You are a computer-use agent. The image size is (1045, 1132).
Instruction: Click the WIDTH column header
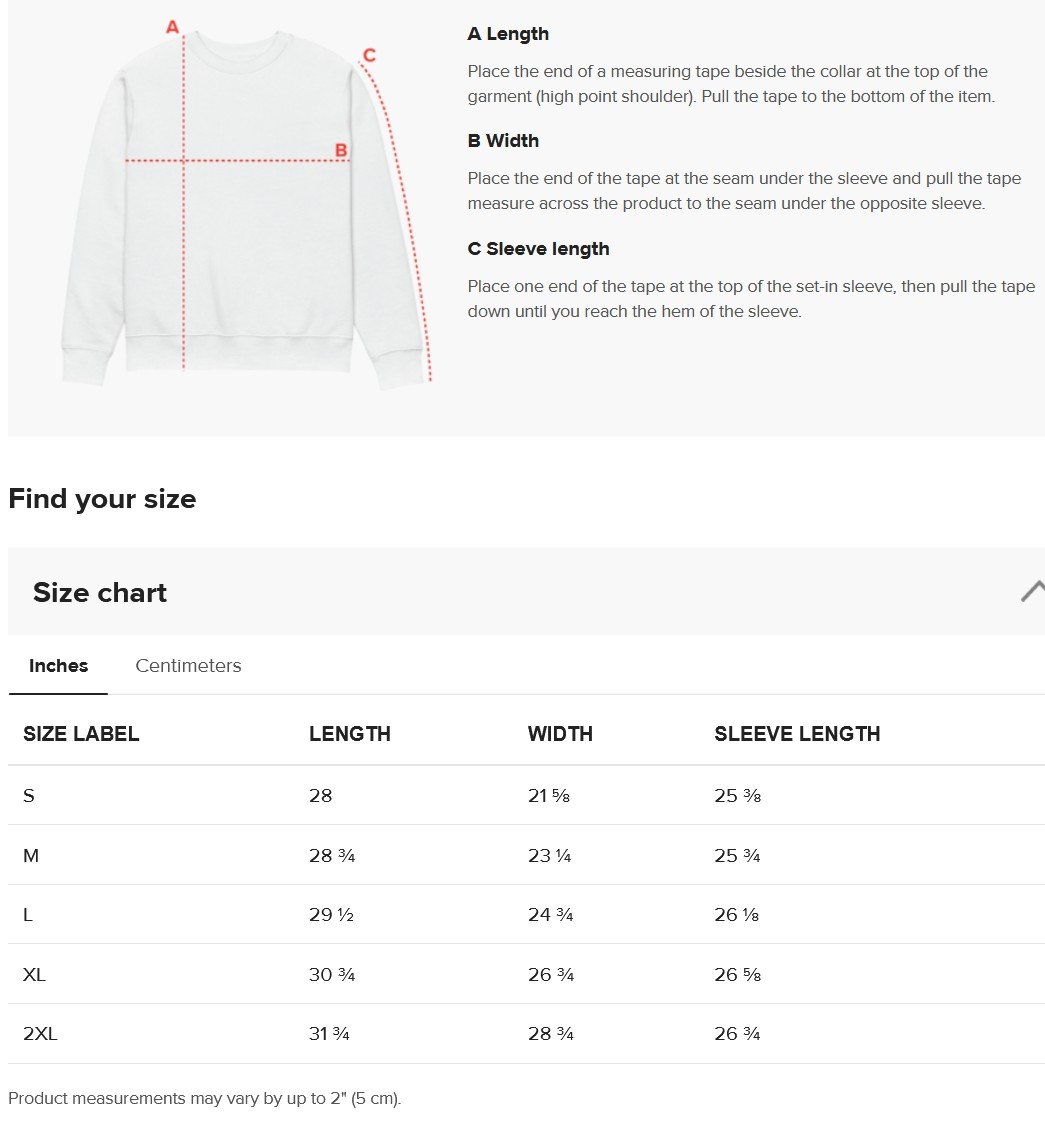click(560, 733)
